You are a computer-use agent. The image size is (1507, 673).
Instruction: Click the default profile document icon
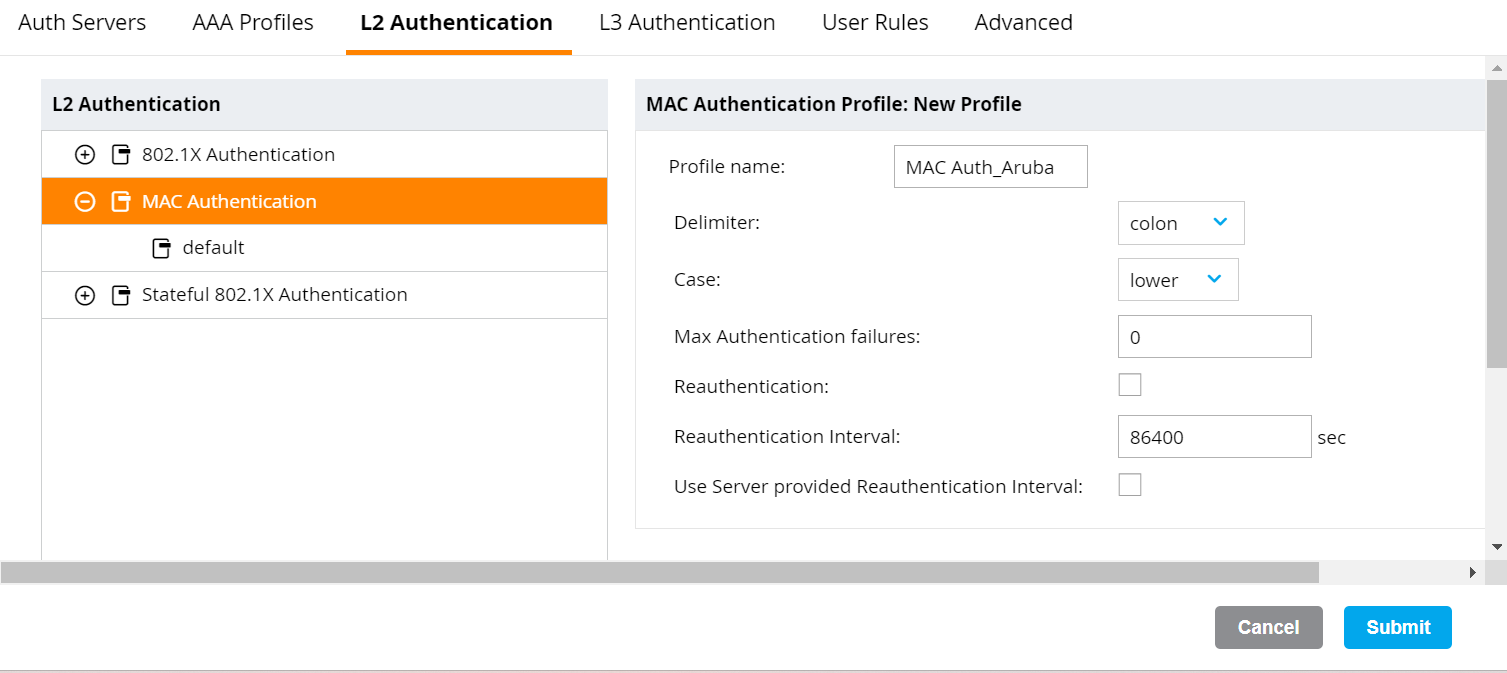coord(161,248)
